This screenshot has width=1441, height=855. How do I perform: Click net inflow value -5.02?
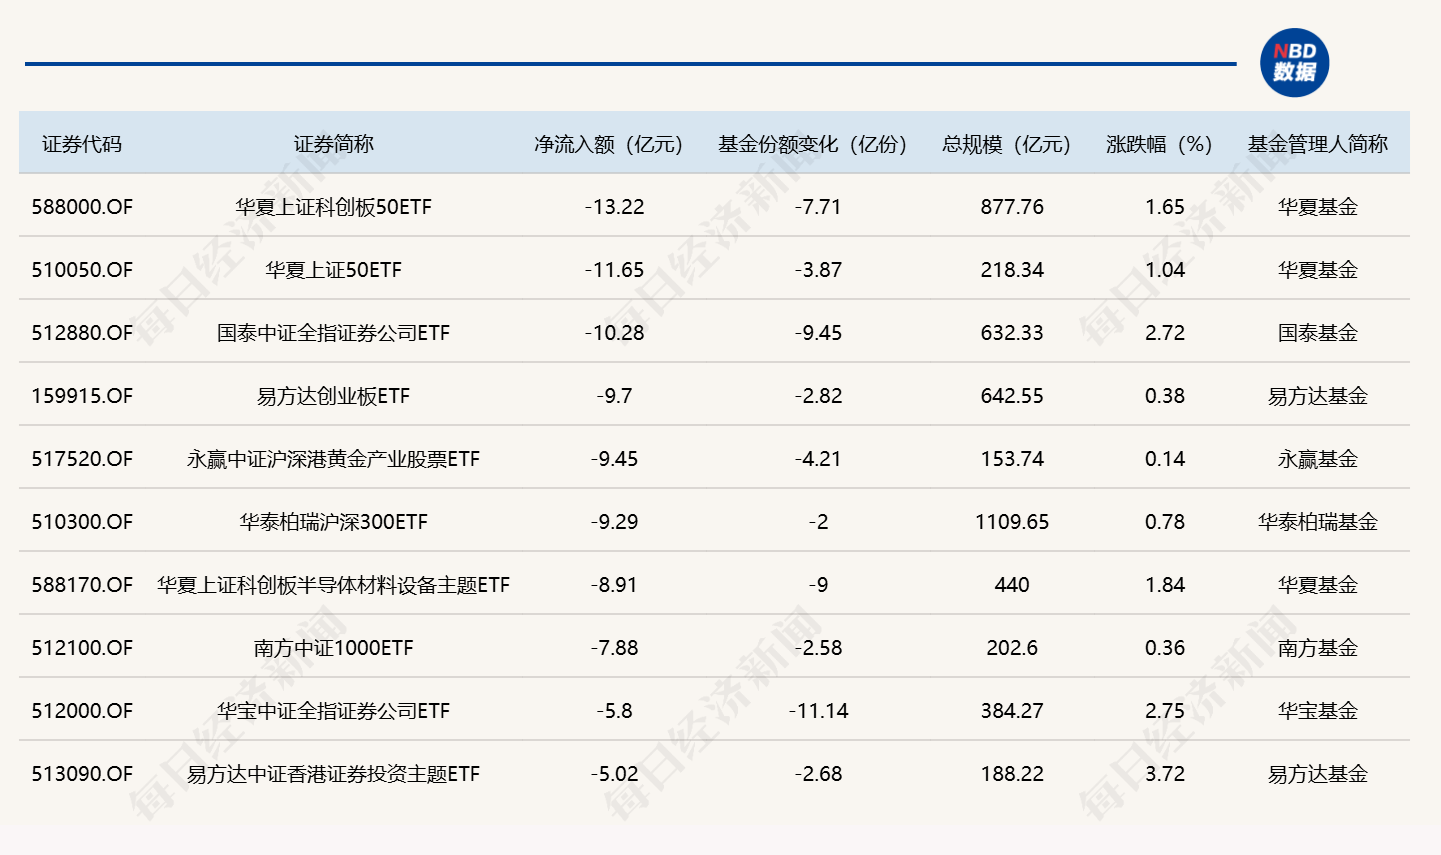(x=615, y=774)
